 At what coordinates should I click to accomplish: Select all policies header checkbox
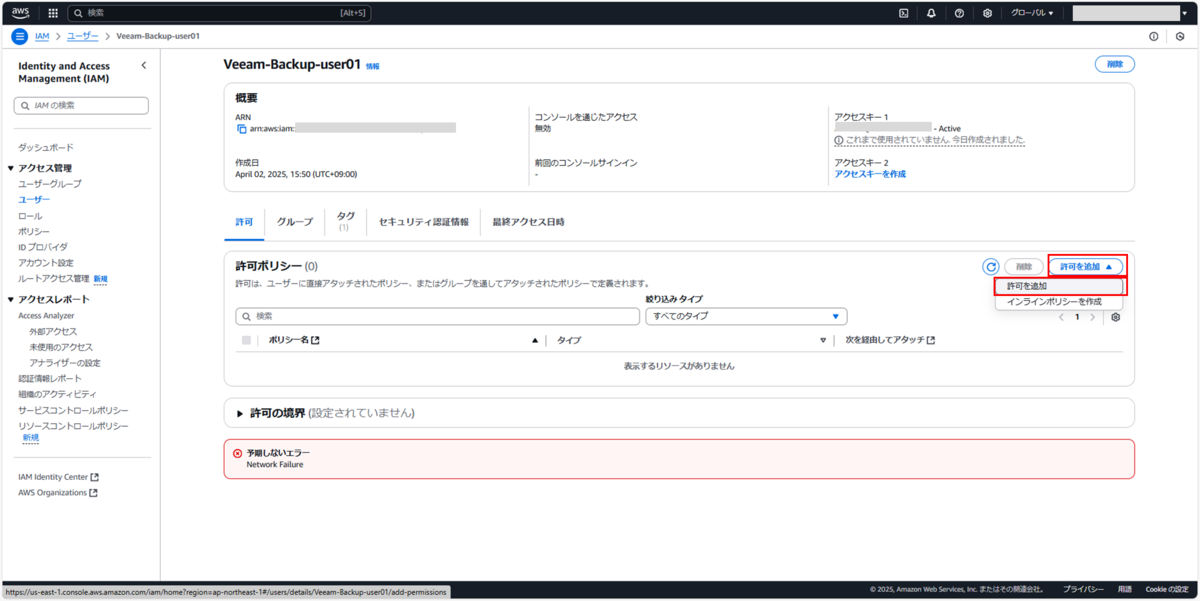tap(246, 341)
